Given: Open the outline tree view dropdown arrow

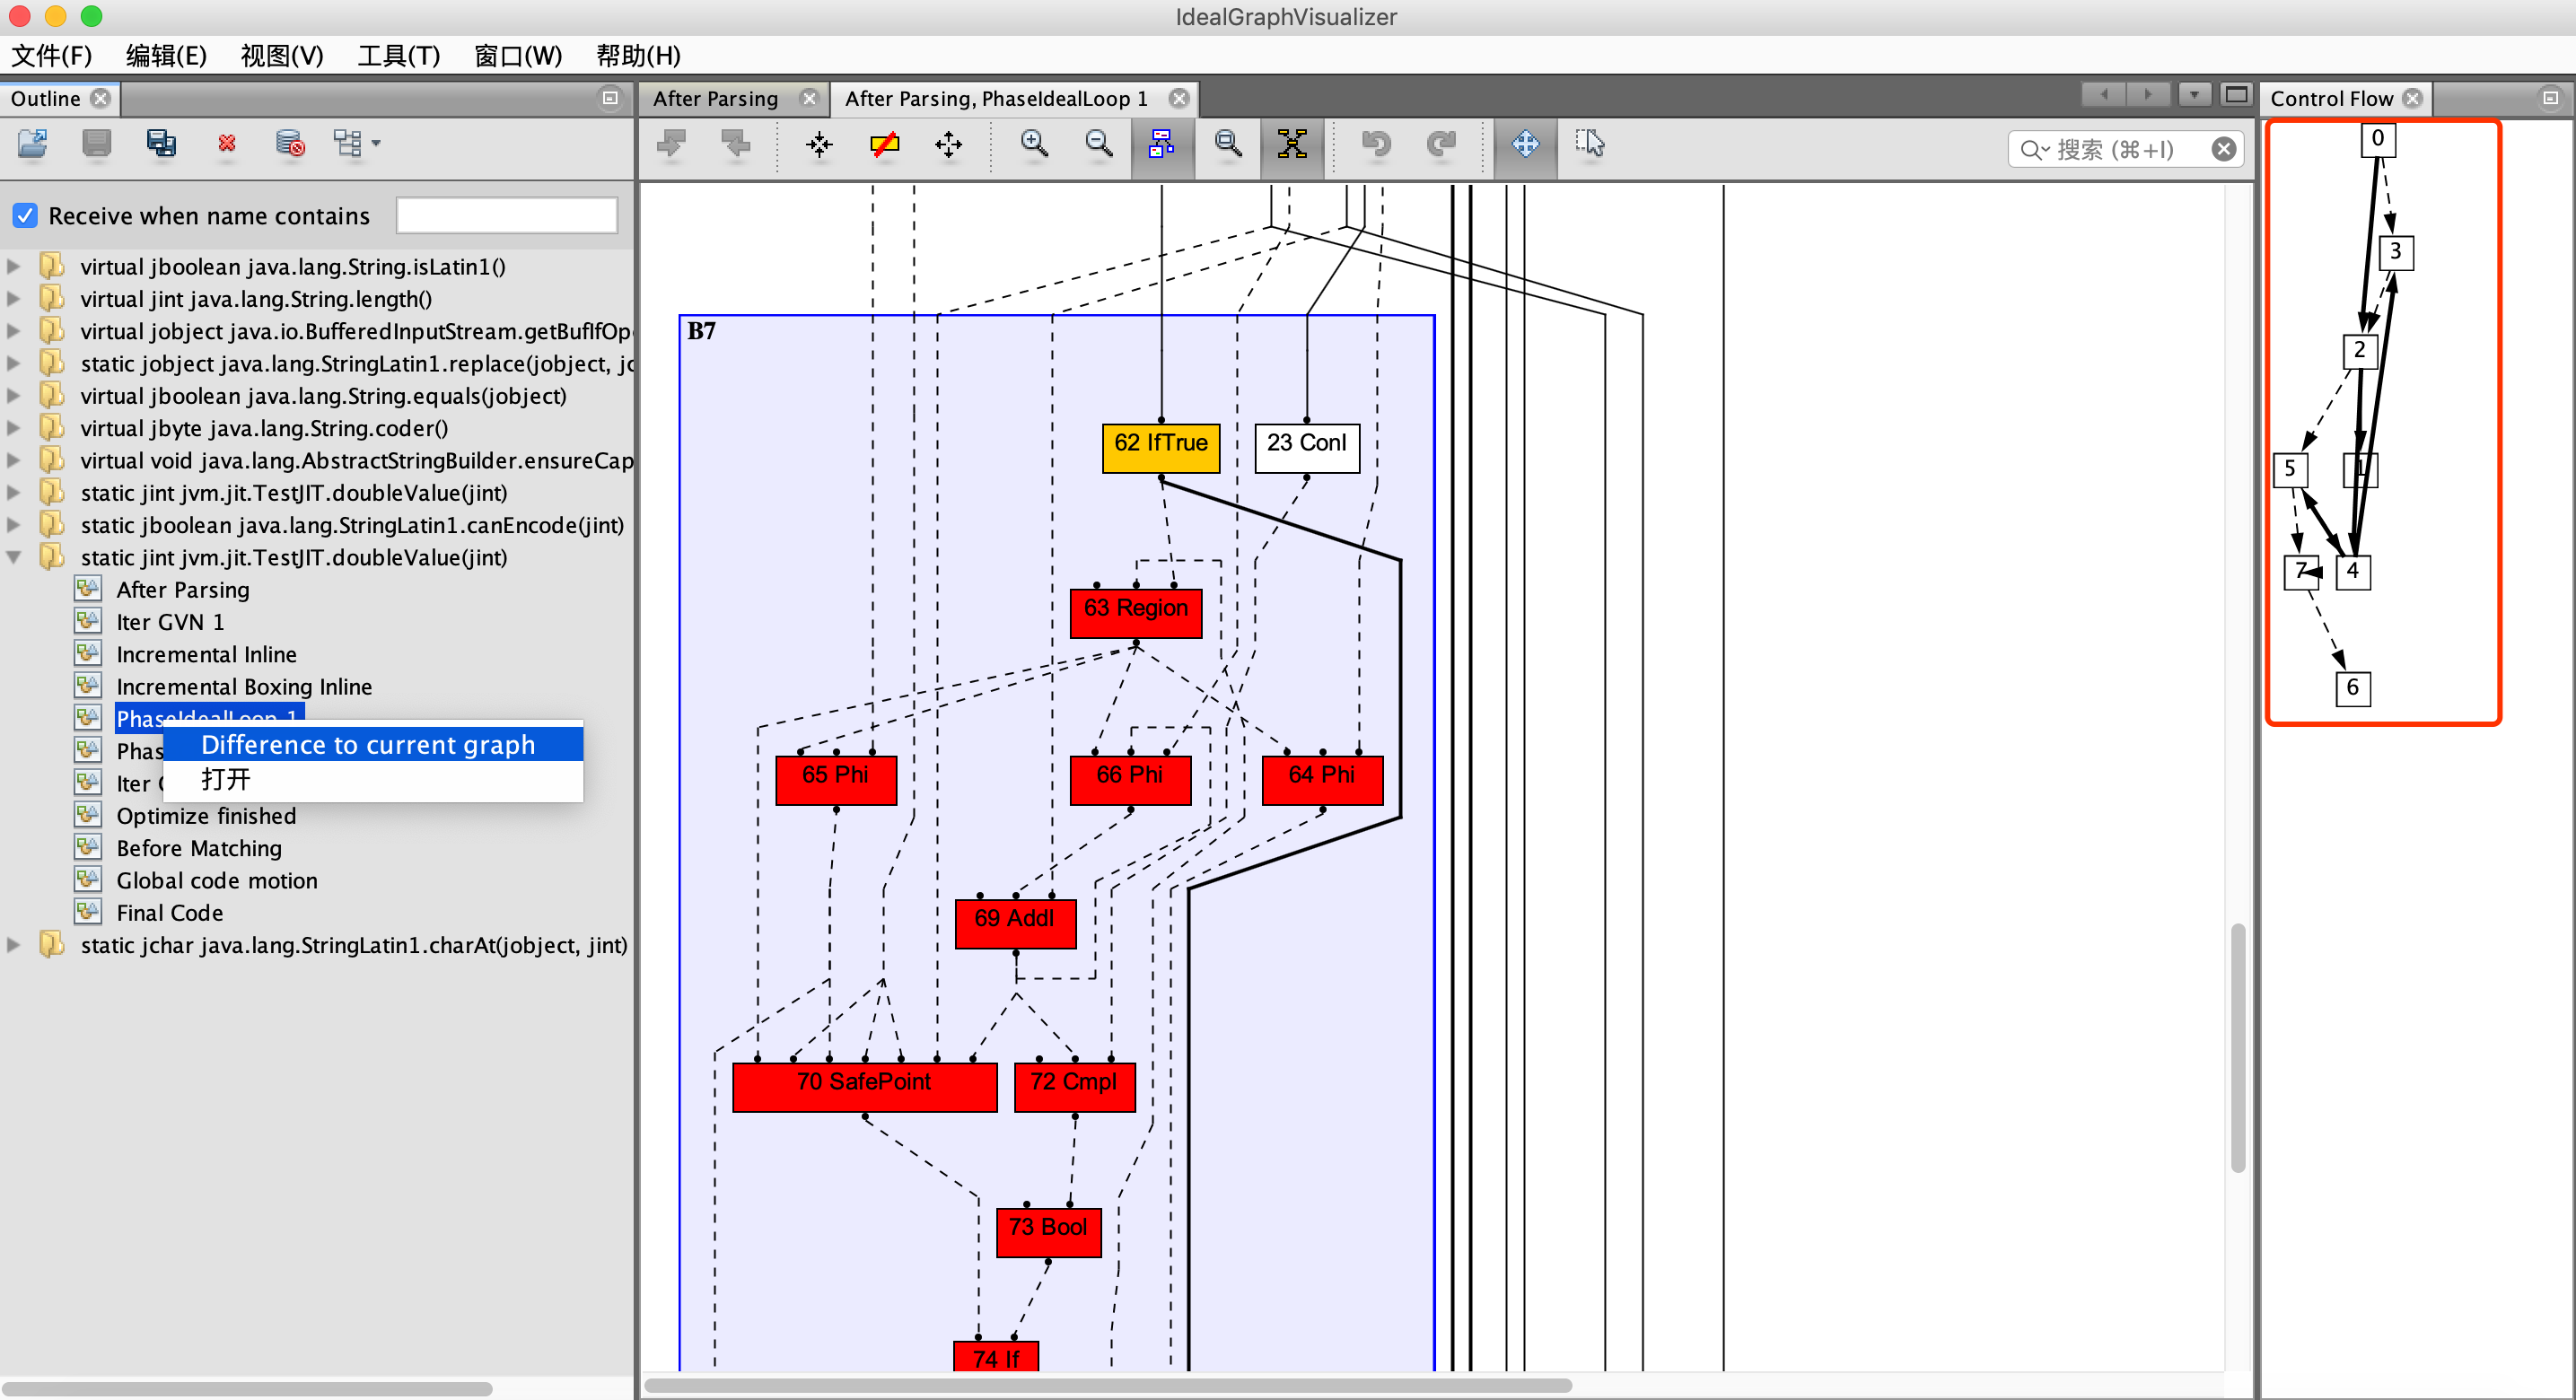Looking at the screenshot, I should coord(376,144).
